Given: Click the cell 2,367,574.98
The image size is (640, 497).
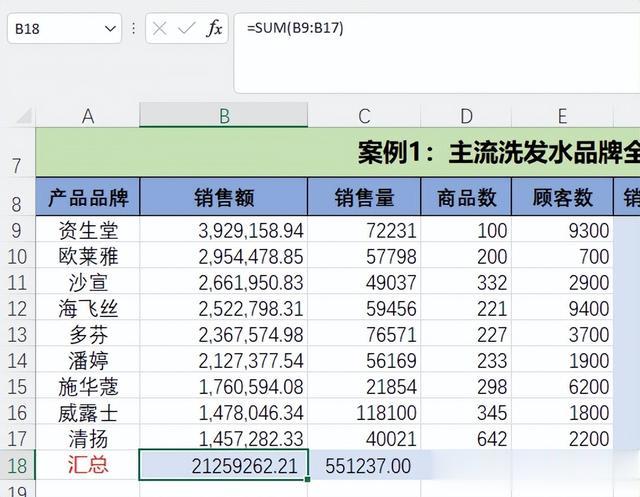Looking at the screenshot, I should pyautogui.click(x=224, y=333).
